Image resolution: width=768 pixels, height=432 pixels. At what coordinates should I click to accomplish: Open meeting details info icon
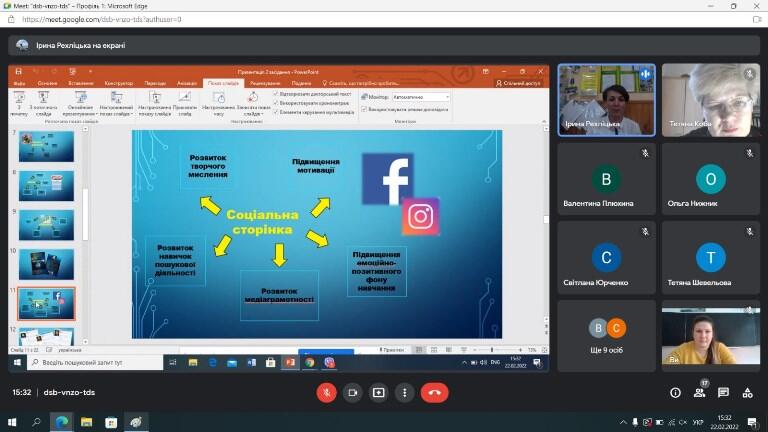[x=675, y=393]
